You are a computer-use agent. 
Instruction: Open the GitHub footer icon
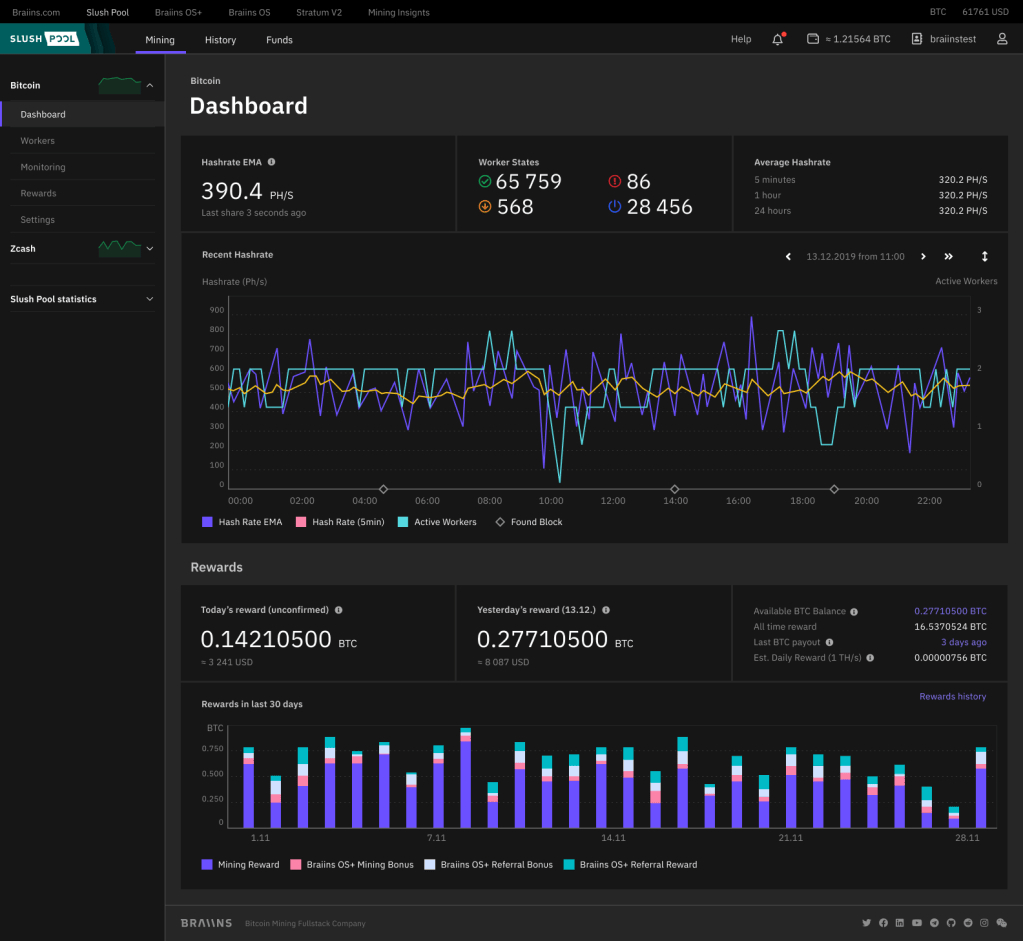[951, 923]
